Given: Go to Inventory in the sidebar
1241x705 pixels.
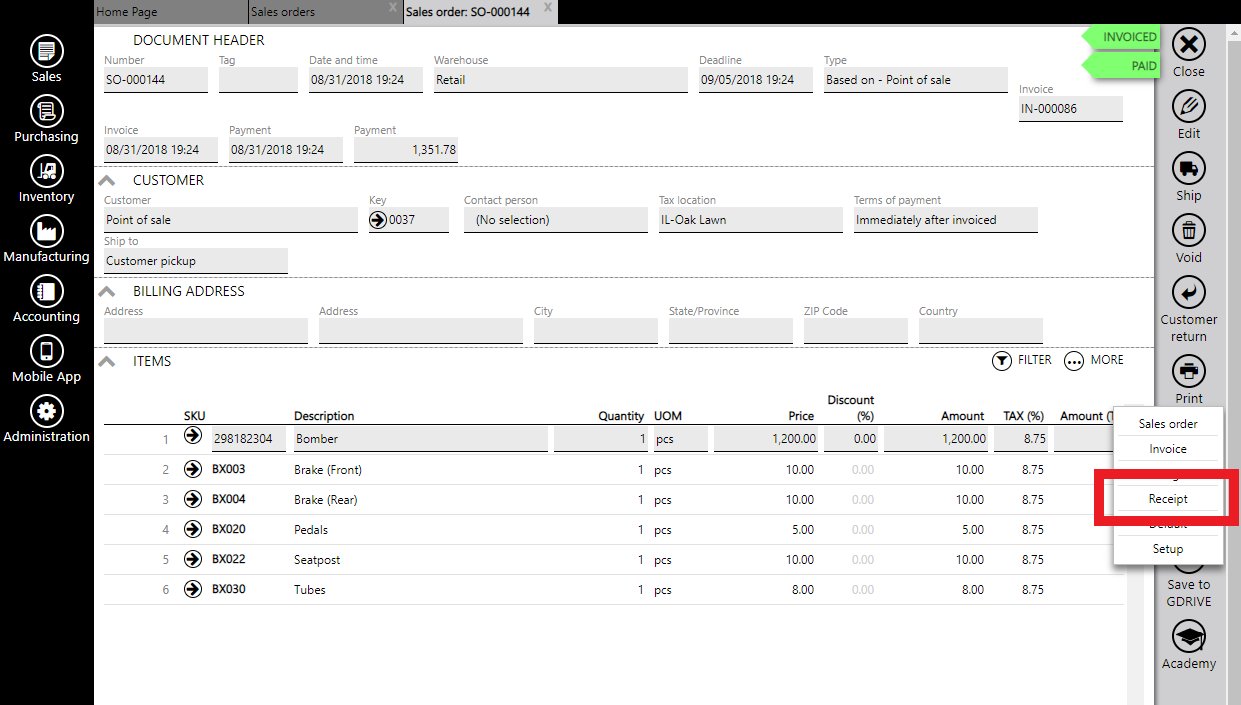Looking at the screenshot, I should click(x=46, y=171).
